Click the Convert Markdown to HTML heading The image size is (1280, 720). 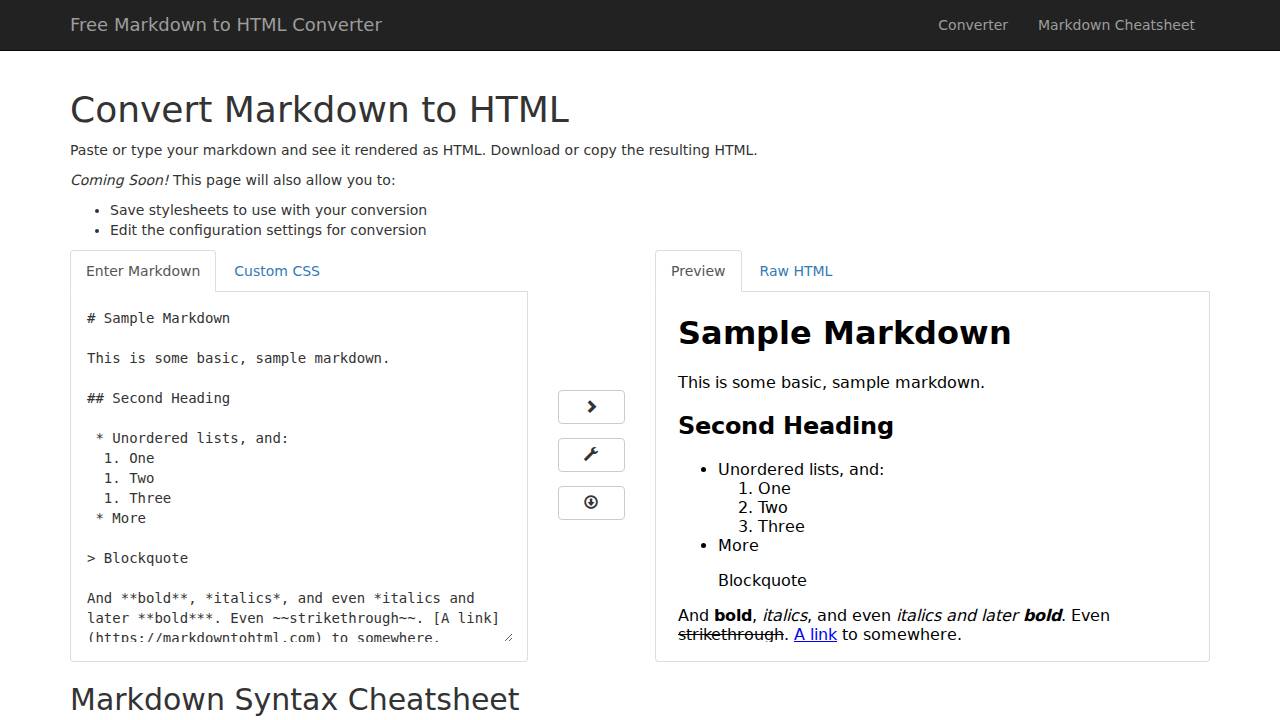click(x=320, y=109)
